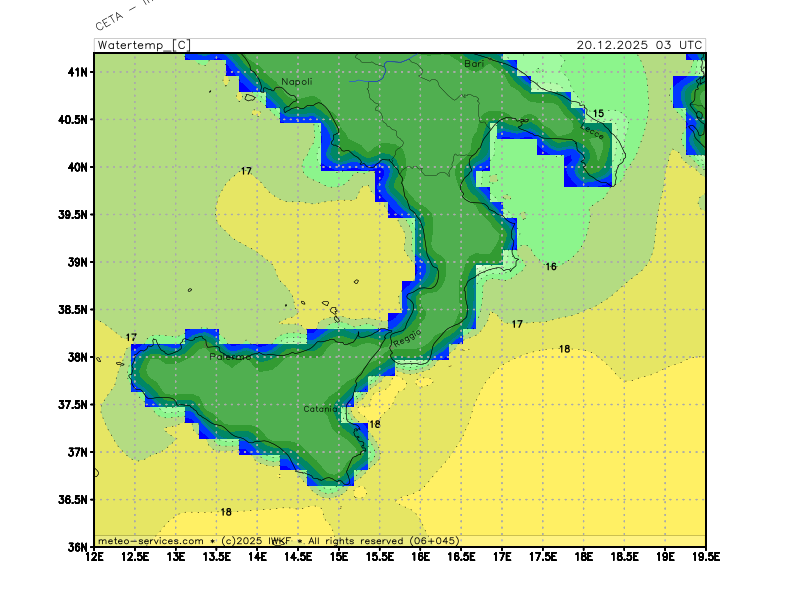The width and height of the screenshot is (800, 600).
Task: Select the 17 contour label southwest of Napoli
Action: [246, 171]
